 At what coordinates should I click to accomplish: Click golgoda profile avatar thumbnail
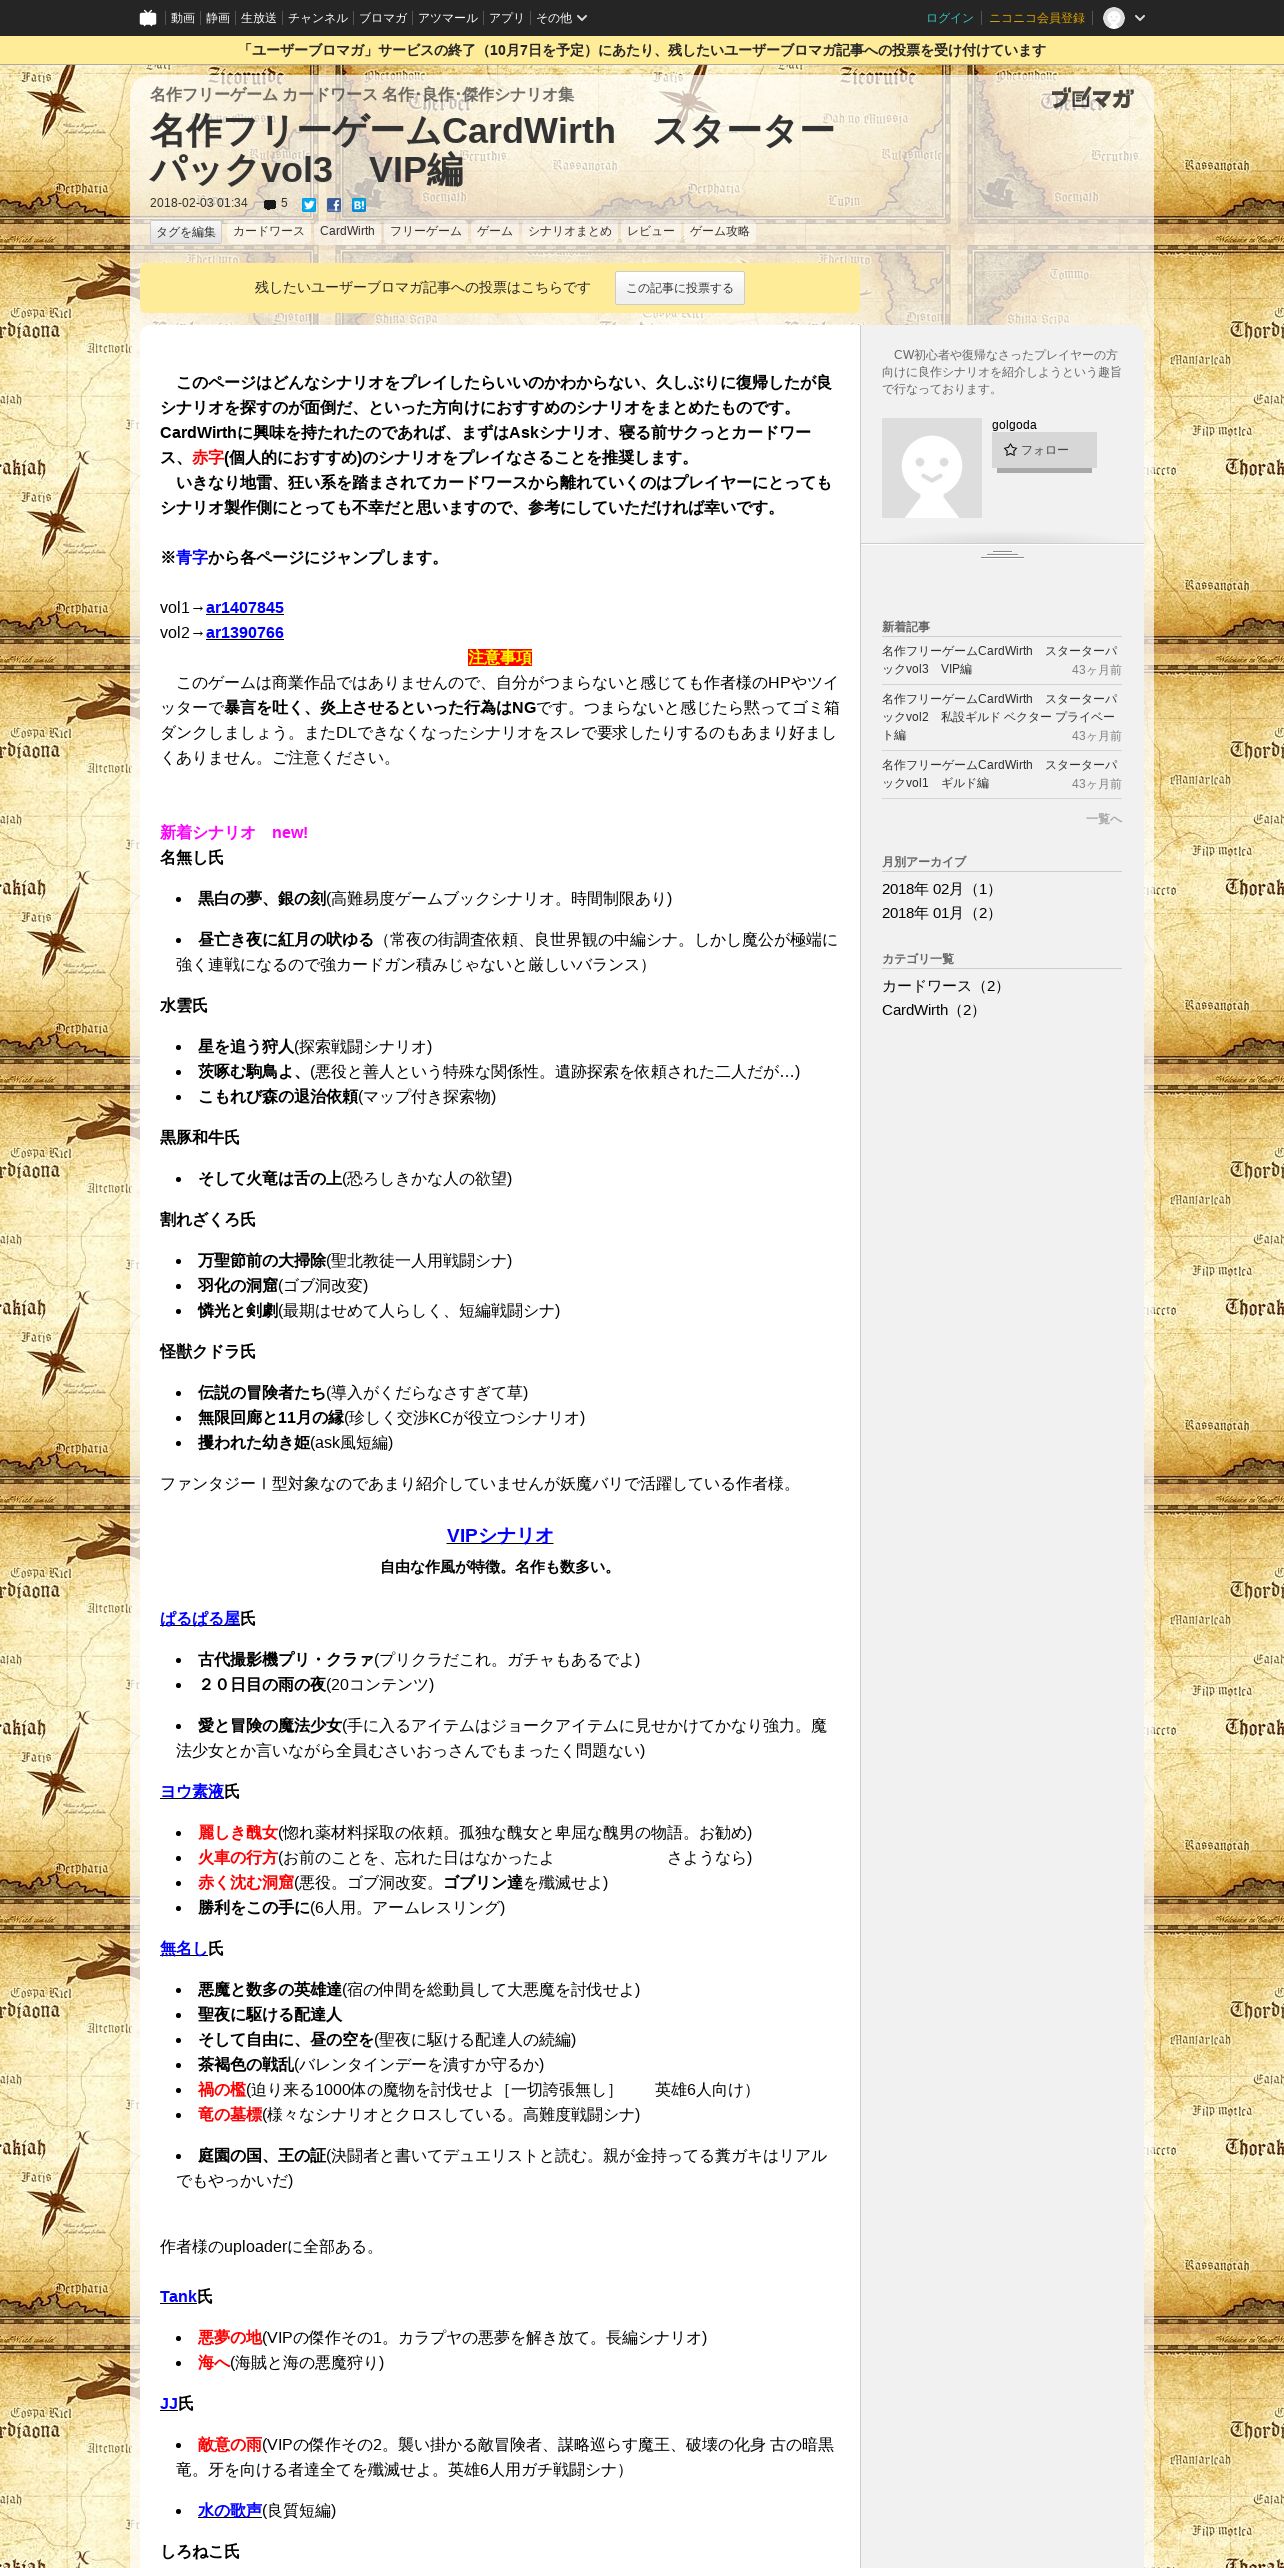click(x=931, y=468)
